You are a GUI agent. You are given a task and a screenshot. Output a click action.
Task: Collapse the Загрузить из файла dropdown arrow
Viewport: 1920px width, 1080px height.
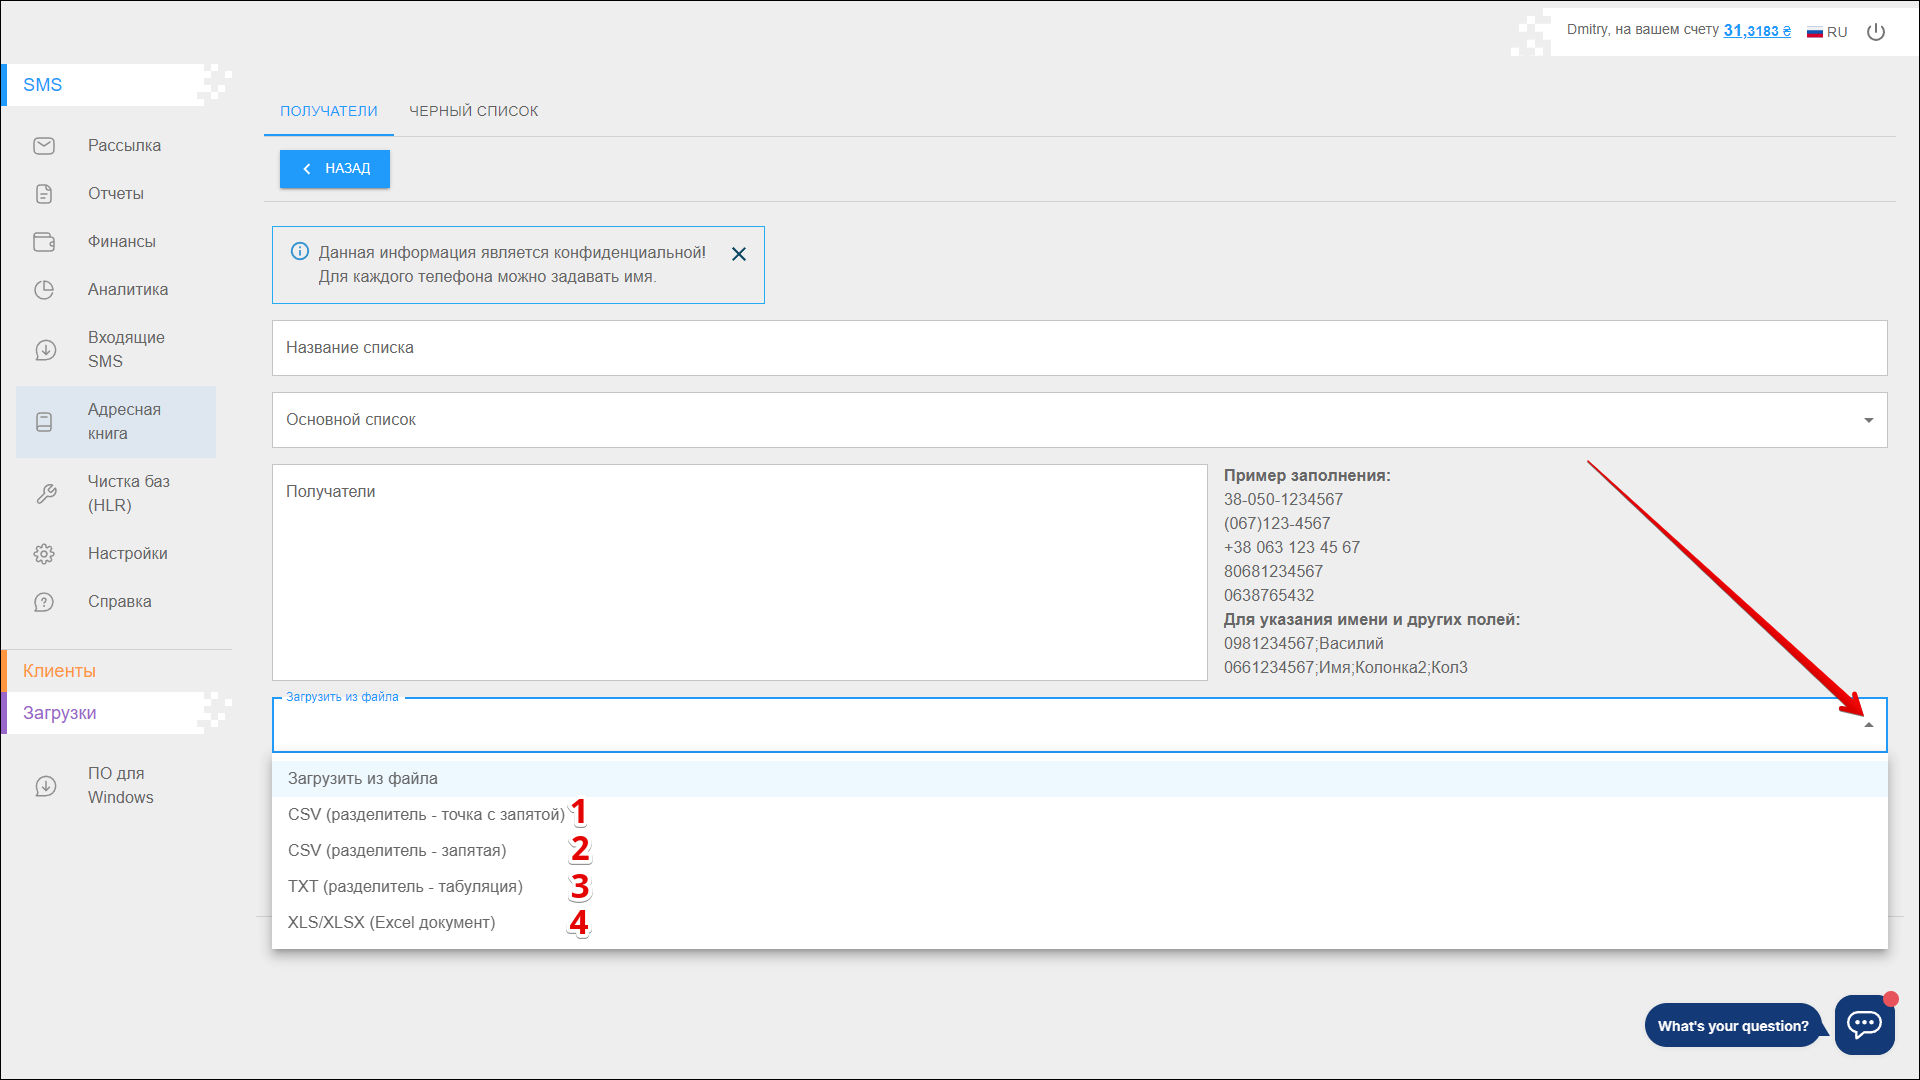(1868, 725)
